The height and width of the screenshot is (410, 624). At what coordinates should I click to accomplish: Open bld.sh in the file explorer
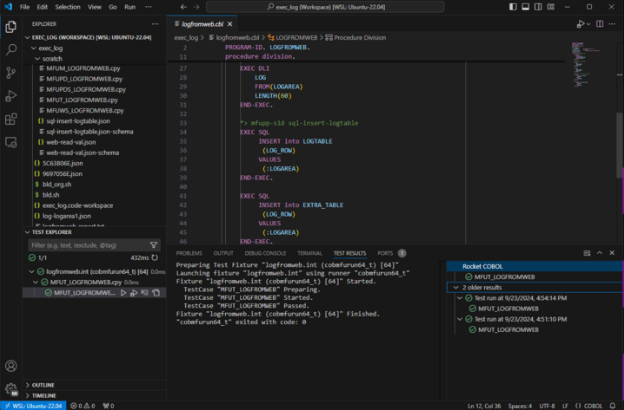pyautogui.click(x=51, y=195)
